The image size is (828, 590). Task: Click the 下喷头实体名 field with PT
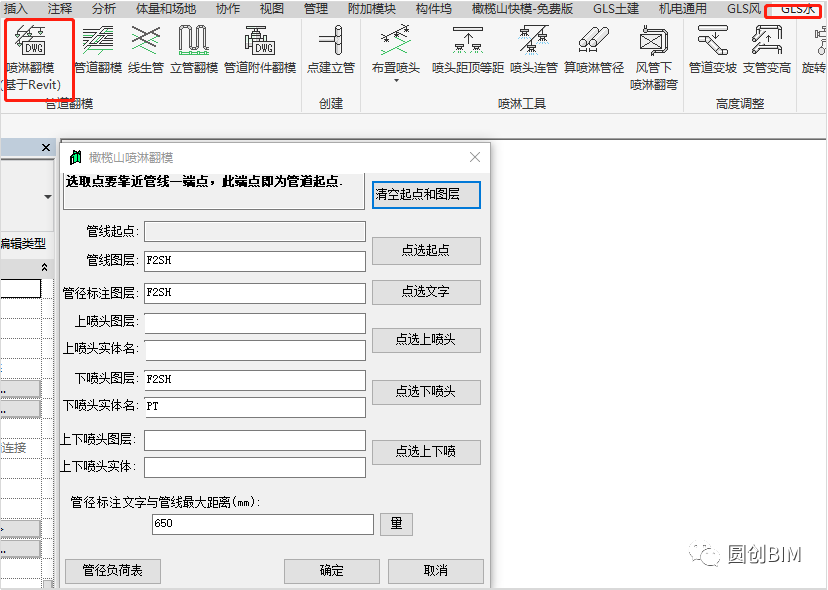(255, 407)
